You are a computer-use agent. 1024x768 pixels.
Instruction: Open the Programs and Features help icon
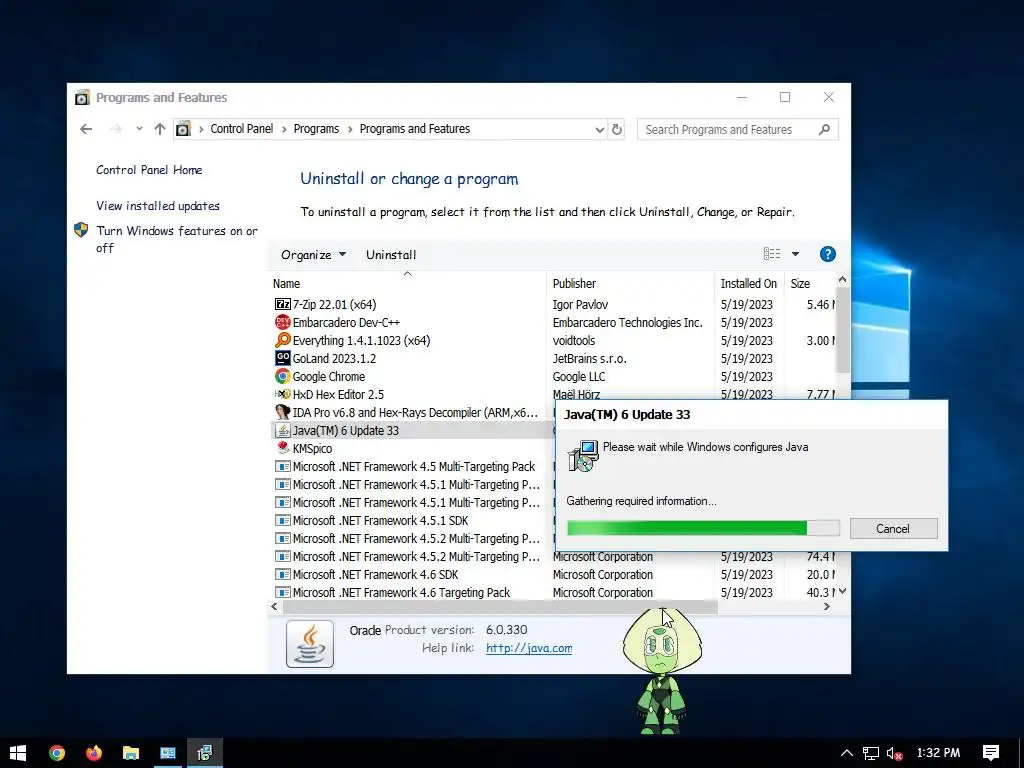coord(827,254)
